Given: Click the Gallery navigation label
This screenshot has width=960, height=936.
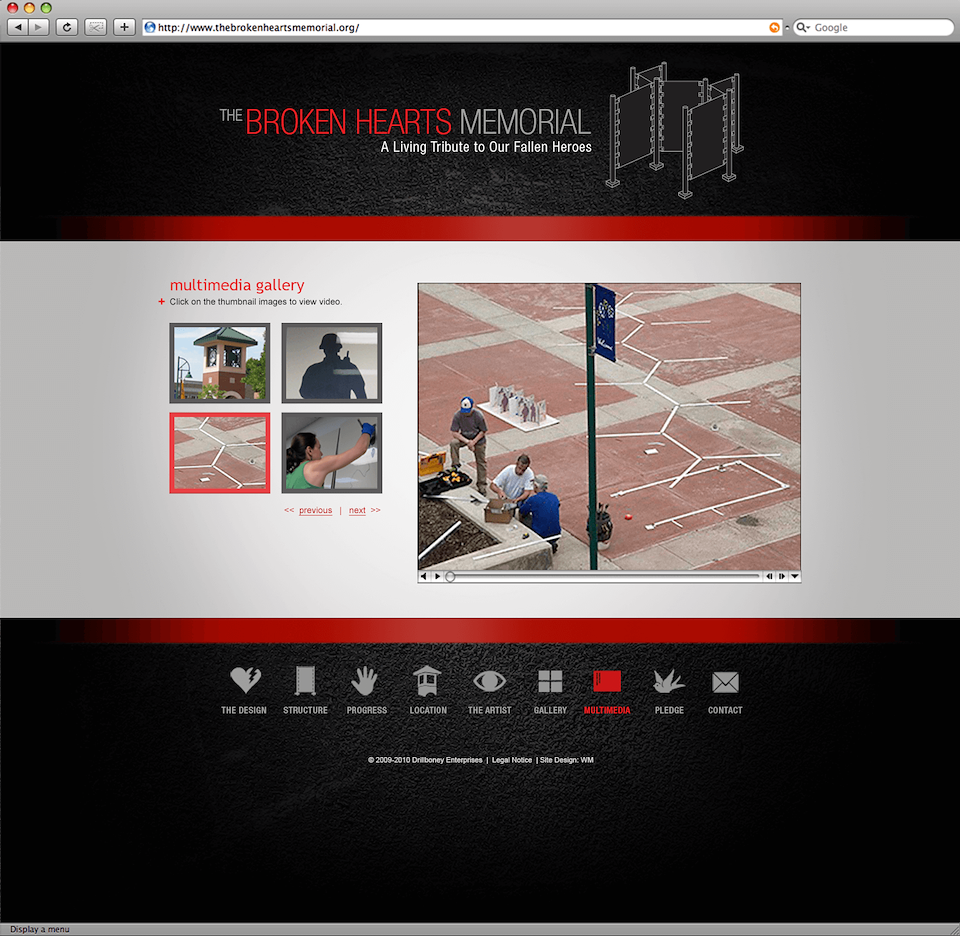Looking at the screenshot, I should coord(550,710).
